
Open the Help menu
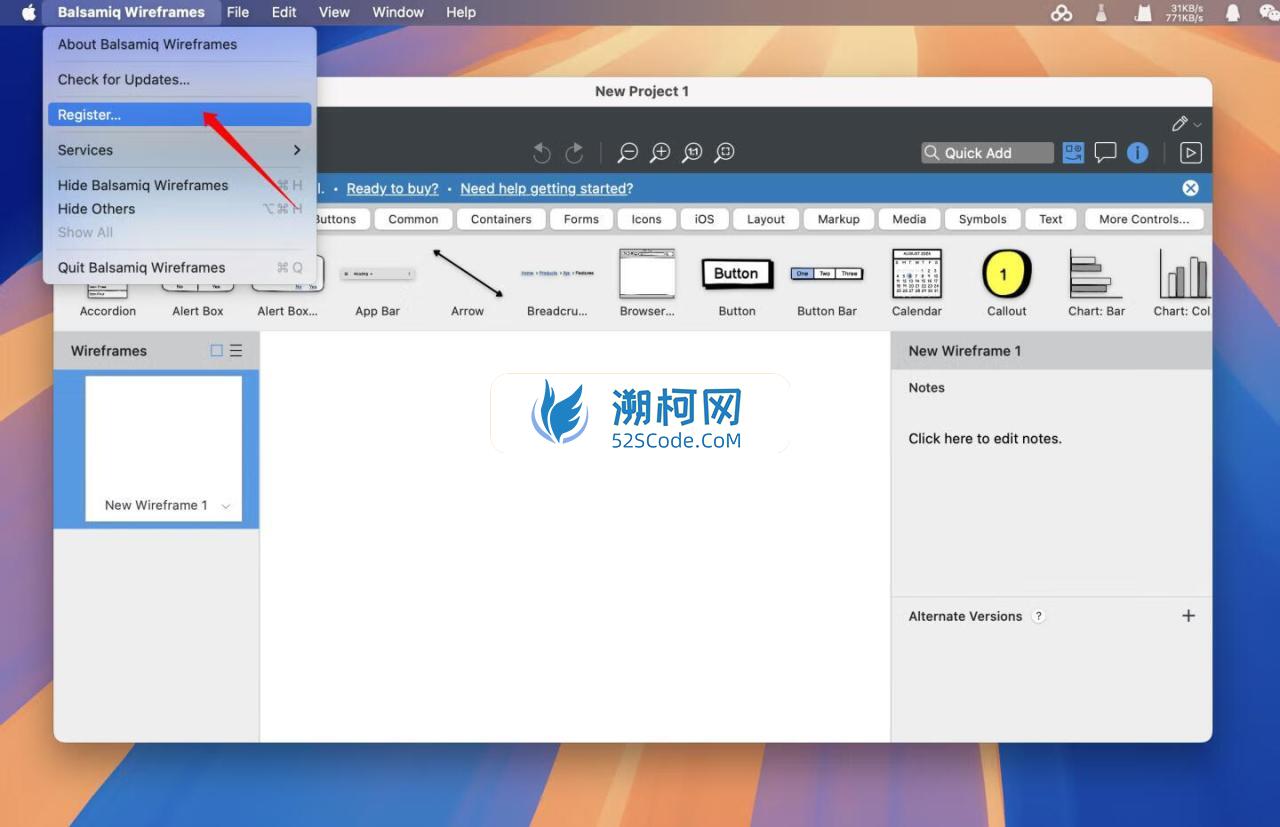coord(461,12)
